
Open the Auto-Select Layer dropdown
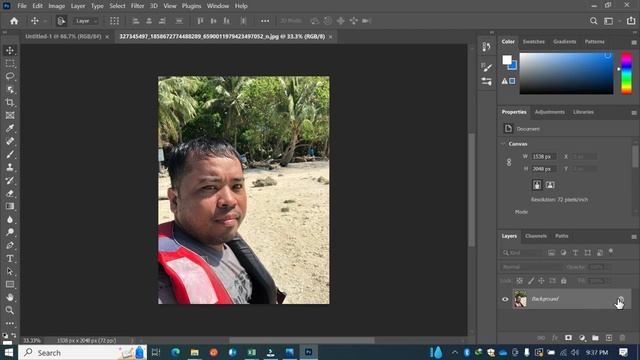(86, 21)
